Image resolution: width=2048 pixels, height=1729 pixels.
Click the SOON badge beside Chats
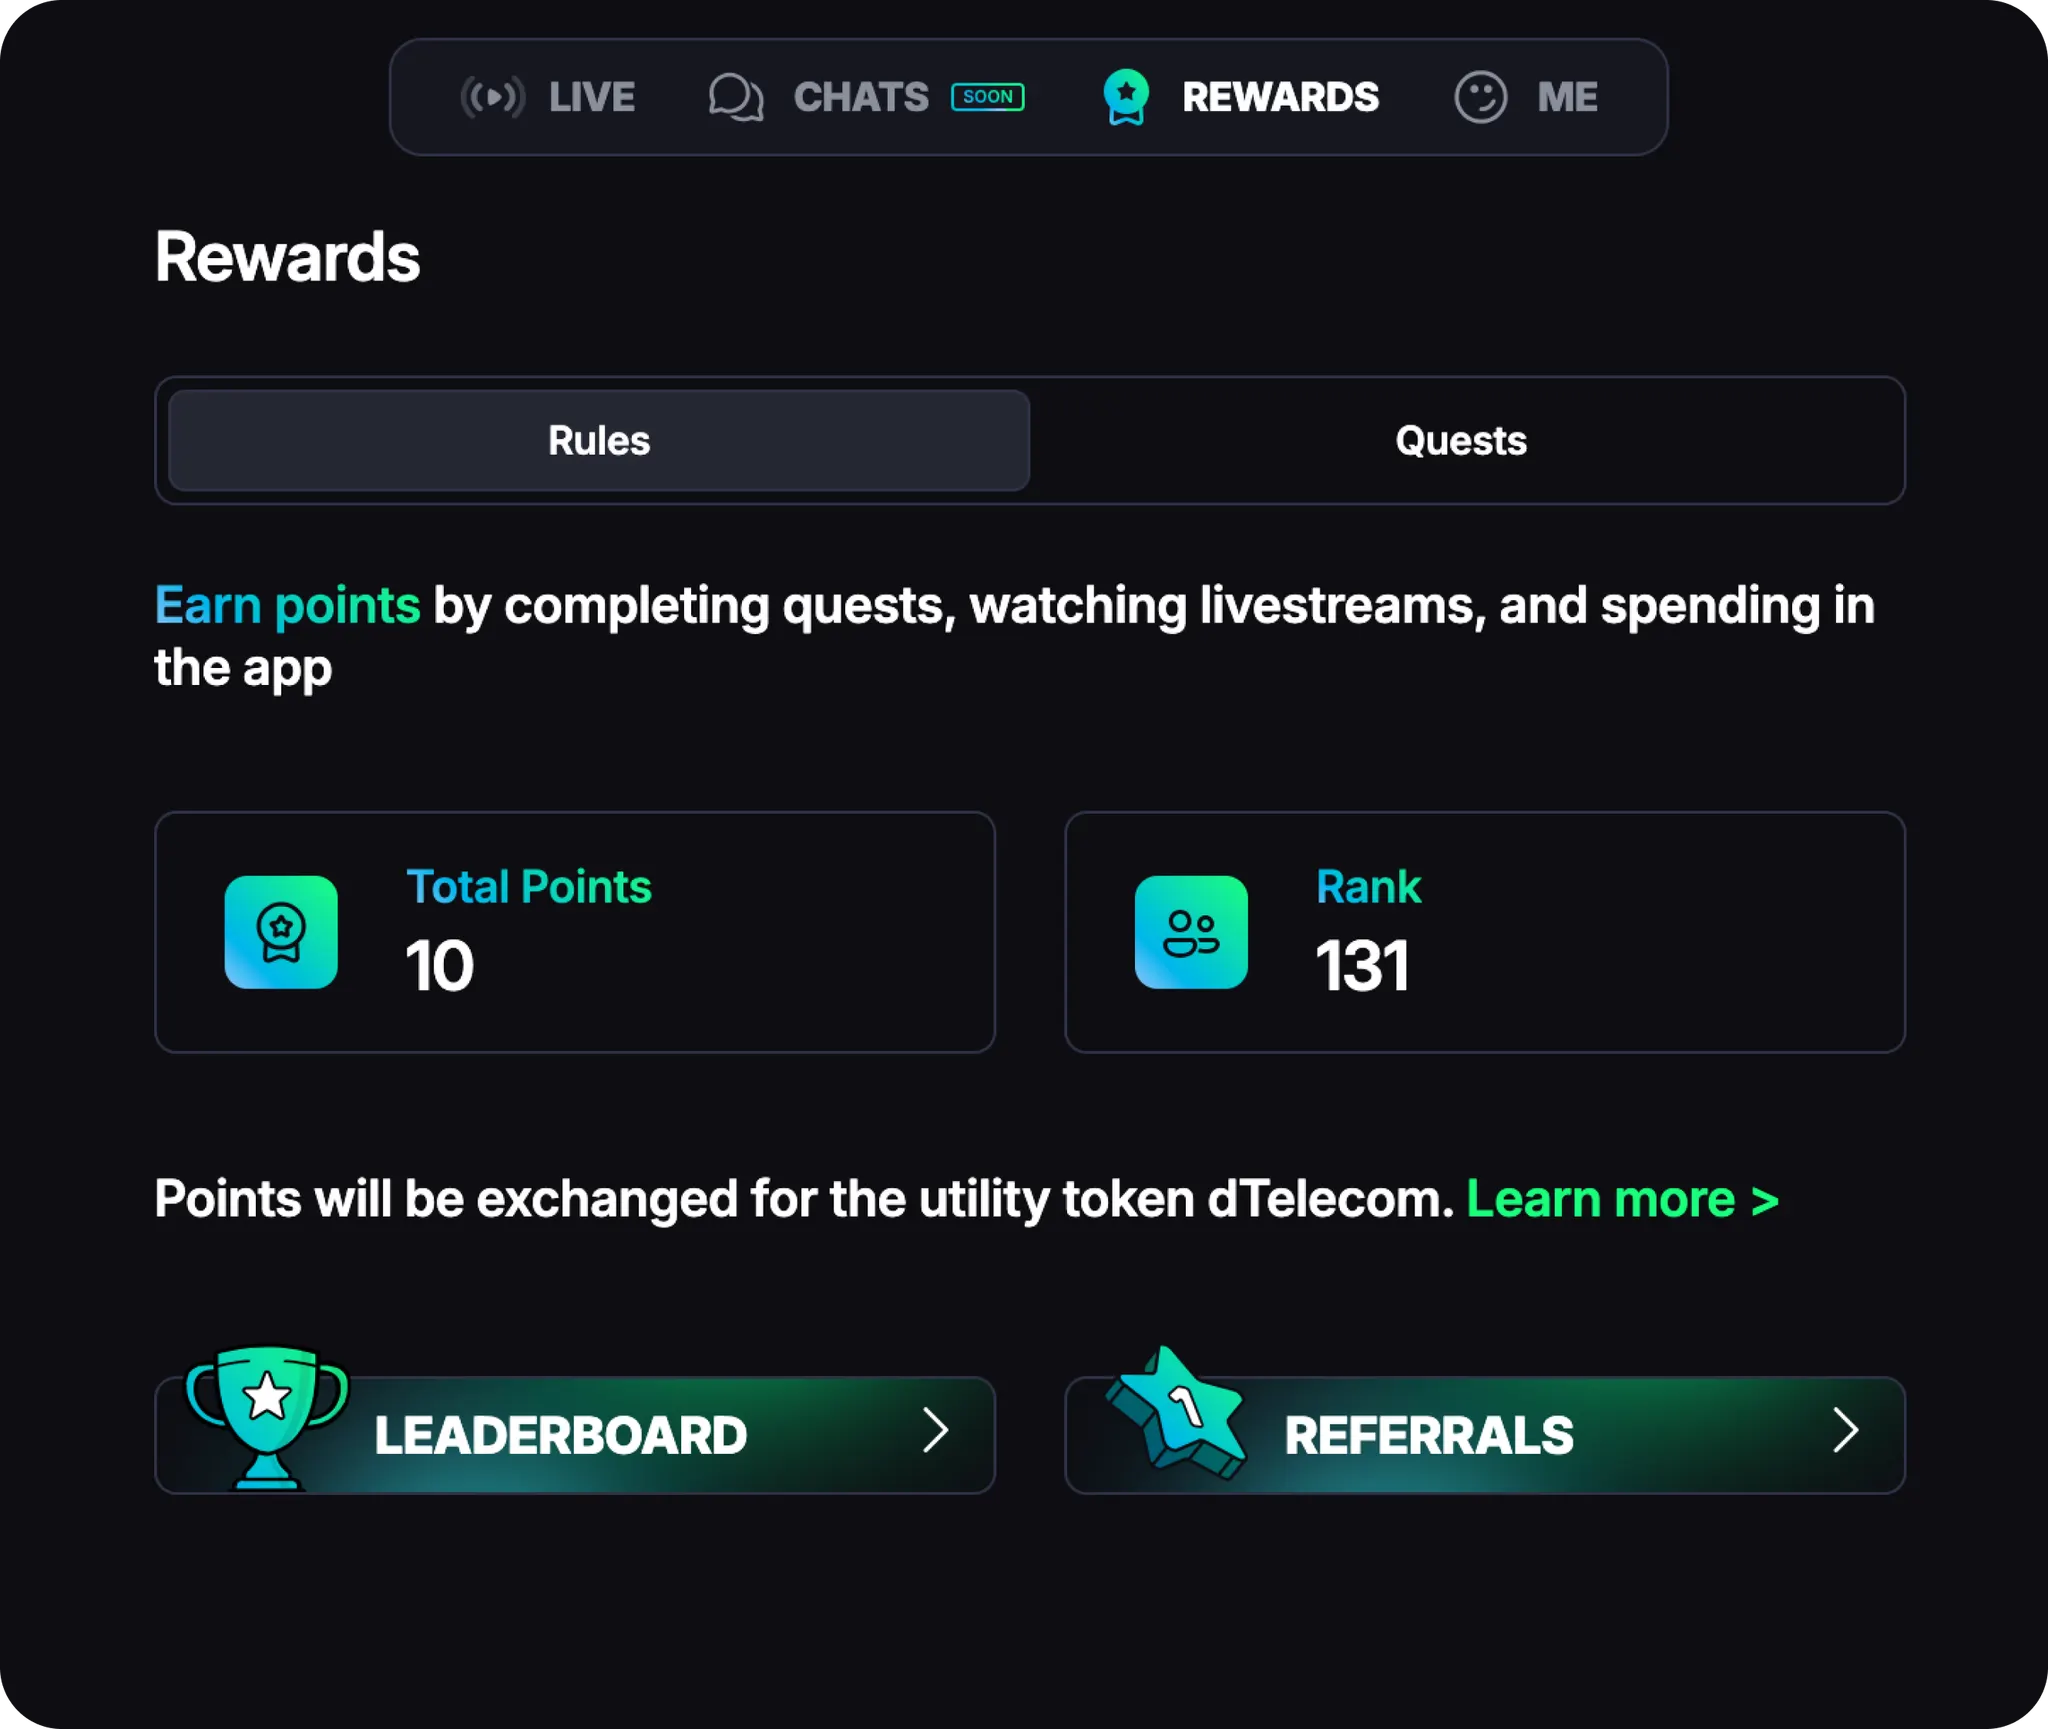coord(987,97)
